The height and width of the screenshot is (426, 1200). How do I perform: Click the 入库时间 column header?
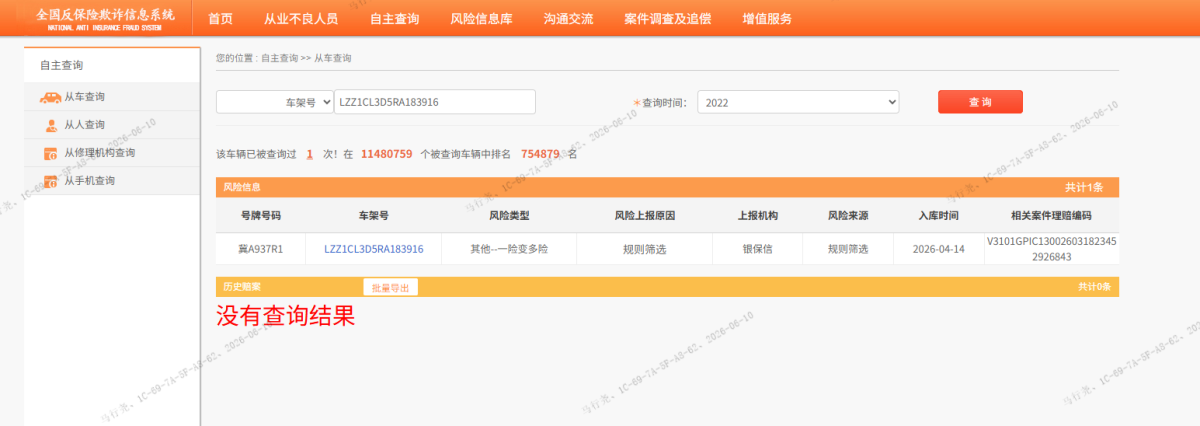(x=939, y=215)
